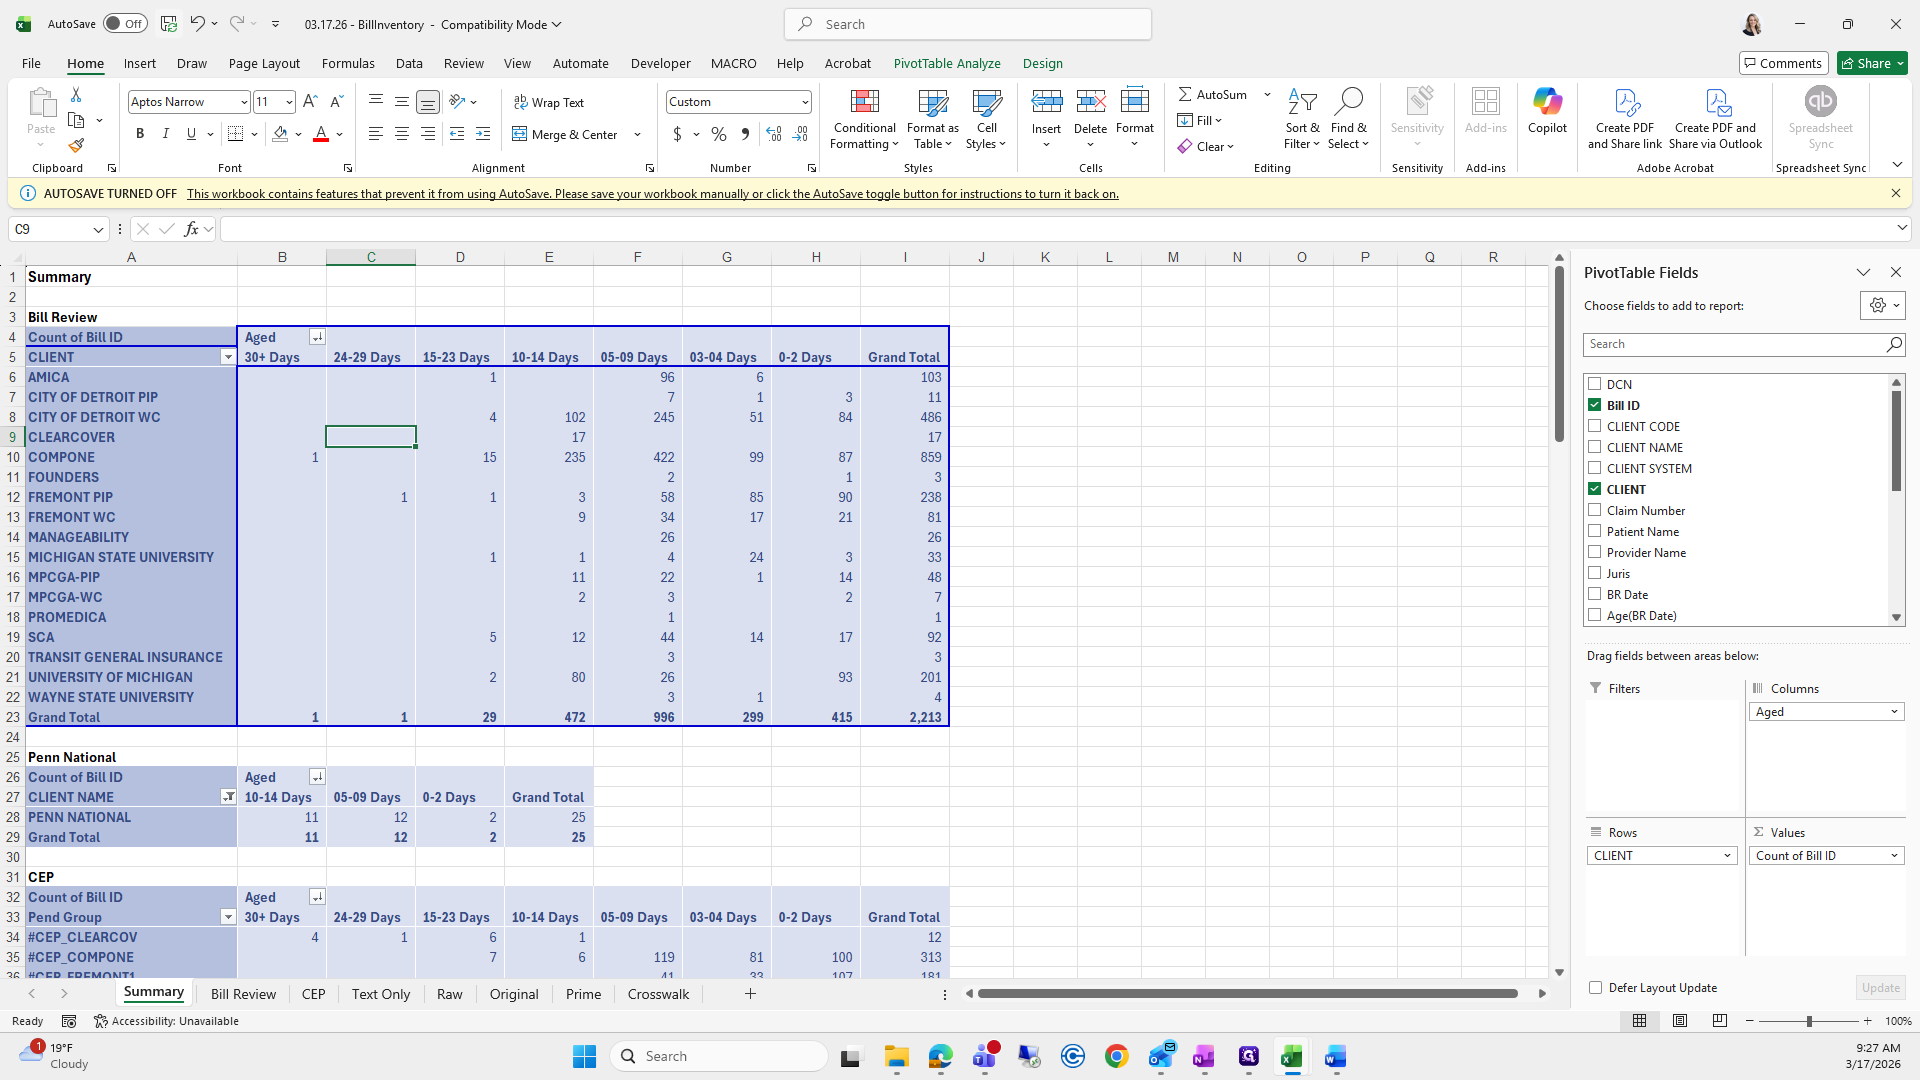Screen dimensions: 1920x1080
Task: Click the Comments button
Action: click(x=1783, y=63)
